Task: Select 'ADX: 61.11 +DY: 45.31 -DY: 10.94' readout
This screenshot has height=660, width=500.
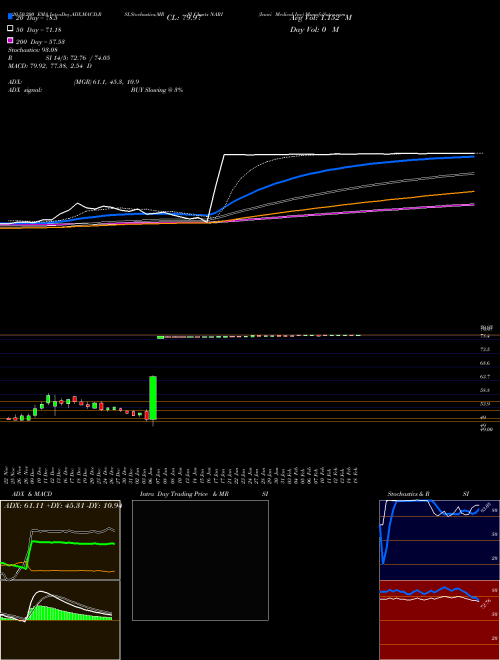Action: pyautogui.click(x=63, y=505)
